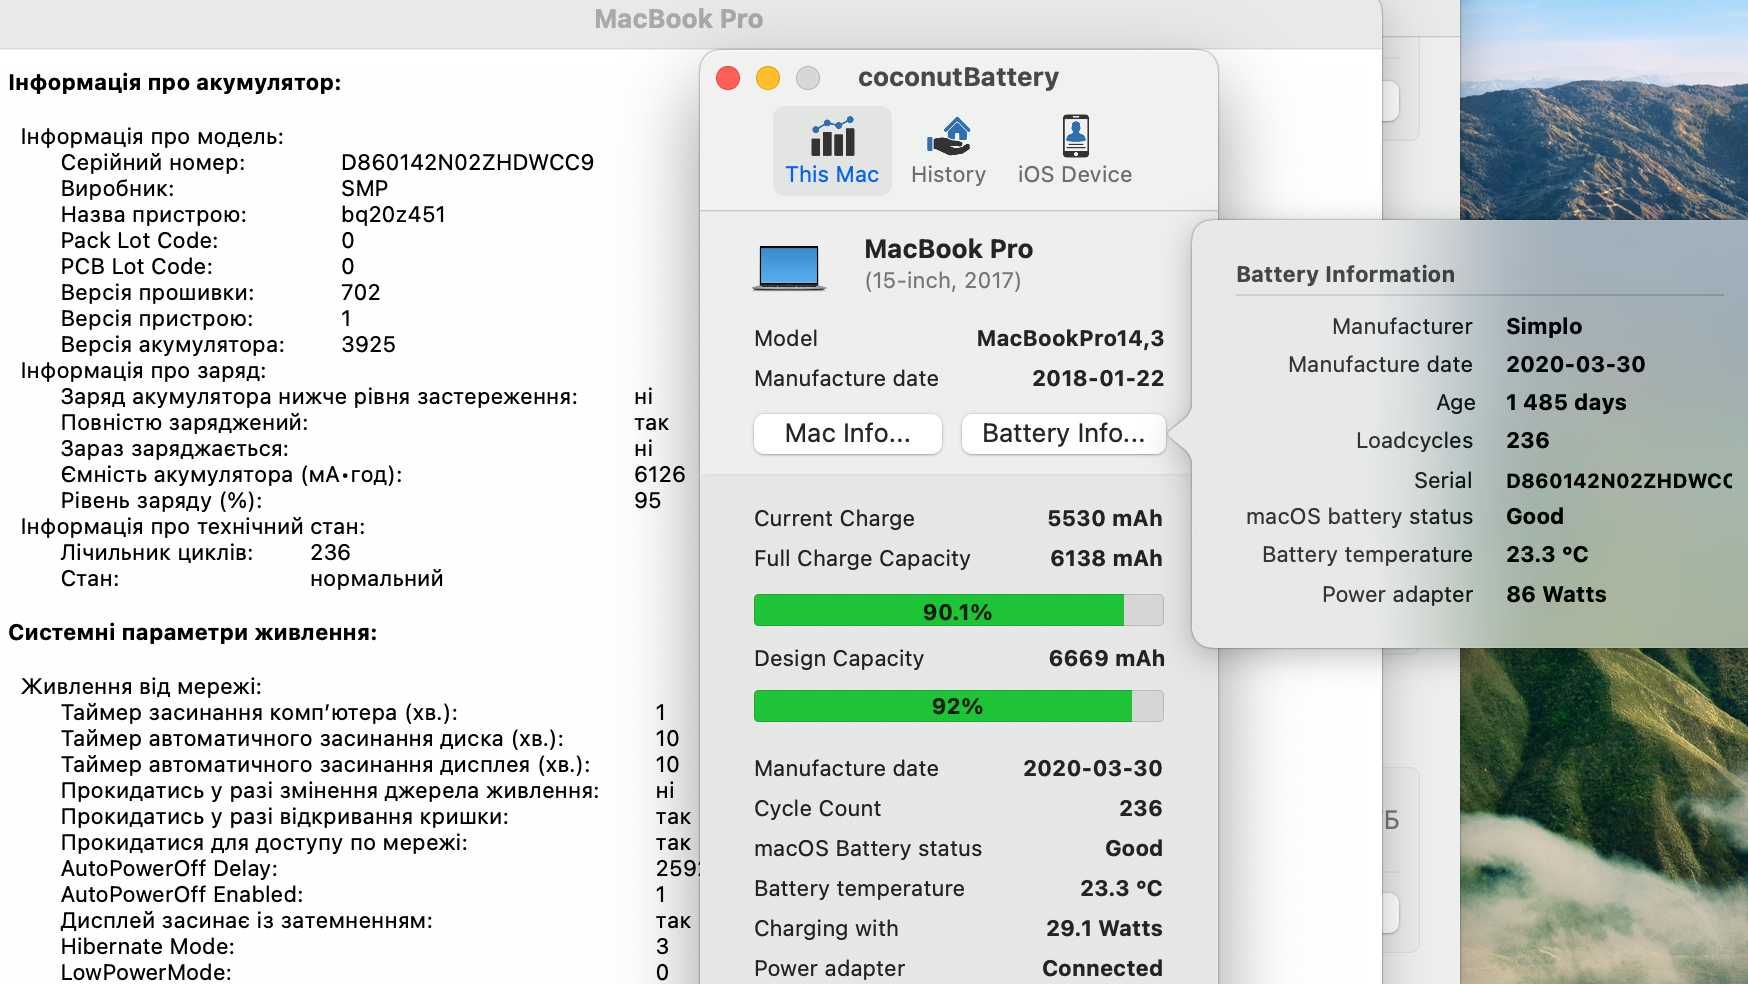
Task: Select the 'SMP' manufacturer value
Action: (x=364, y=189)
